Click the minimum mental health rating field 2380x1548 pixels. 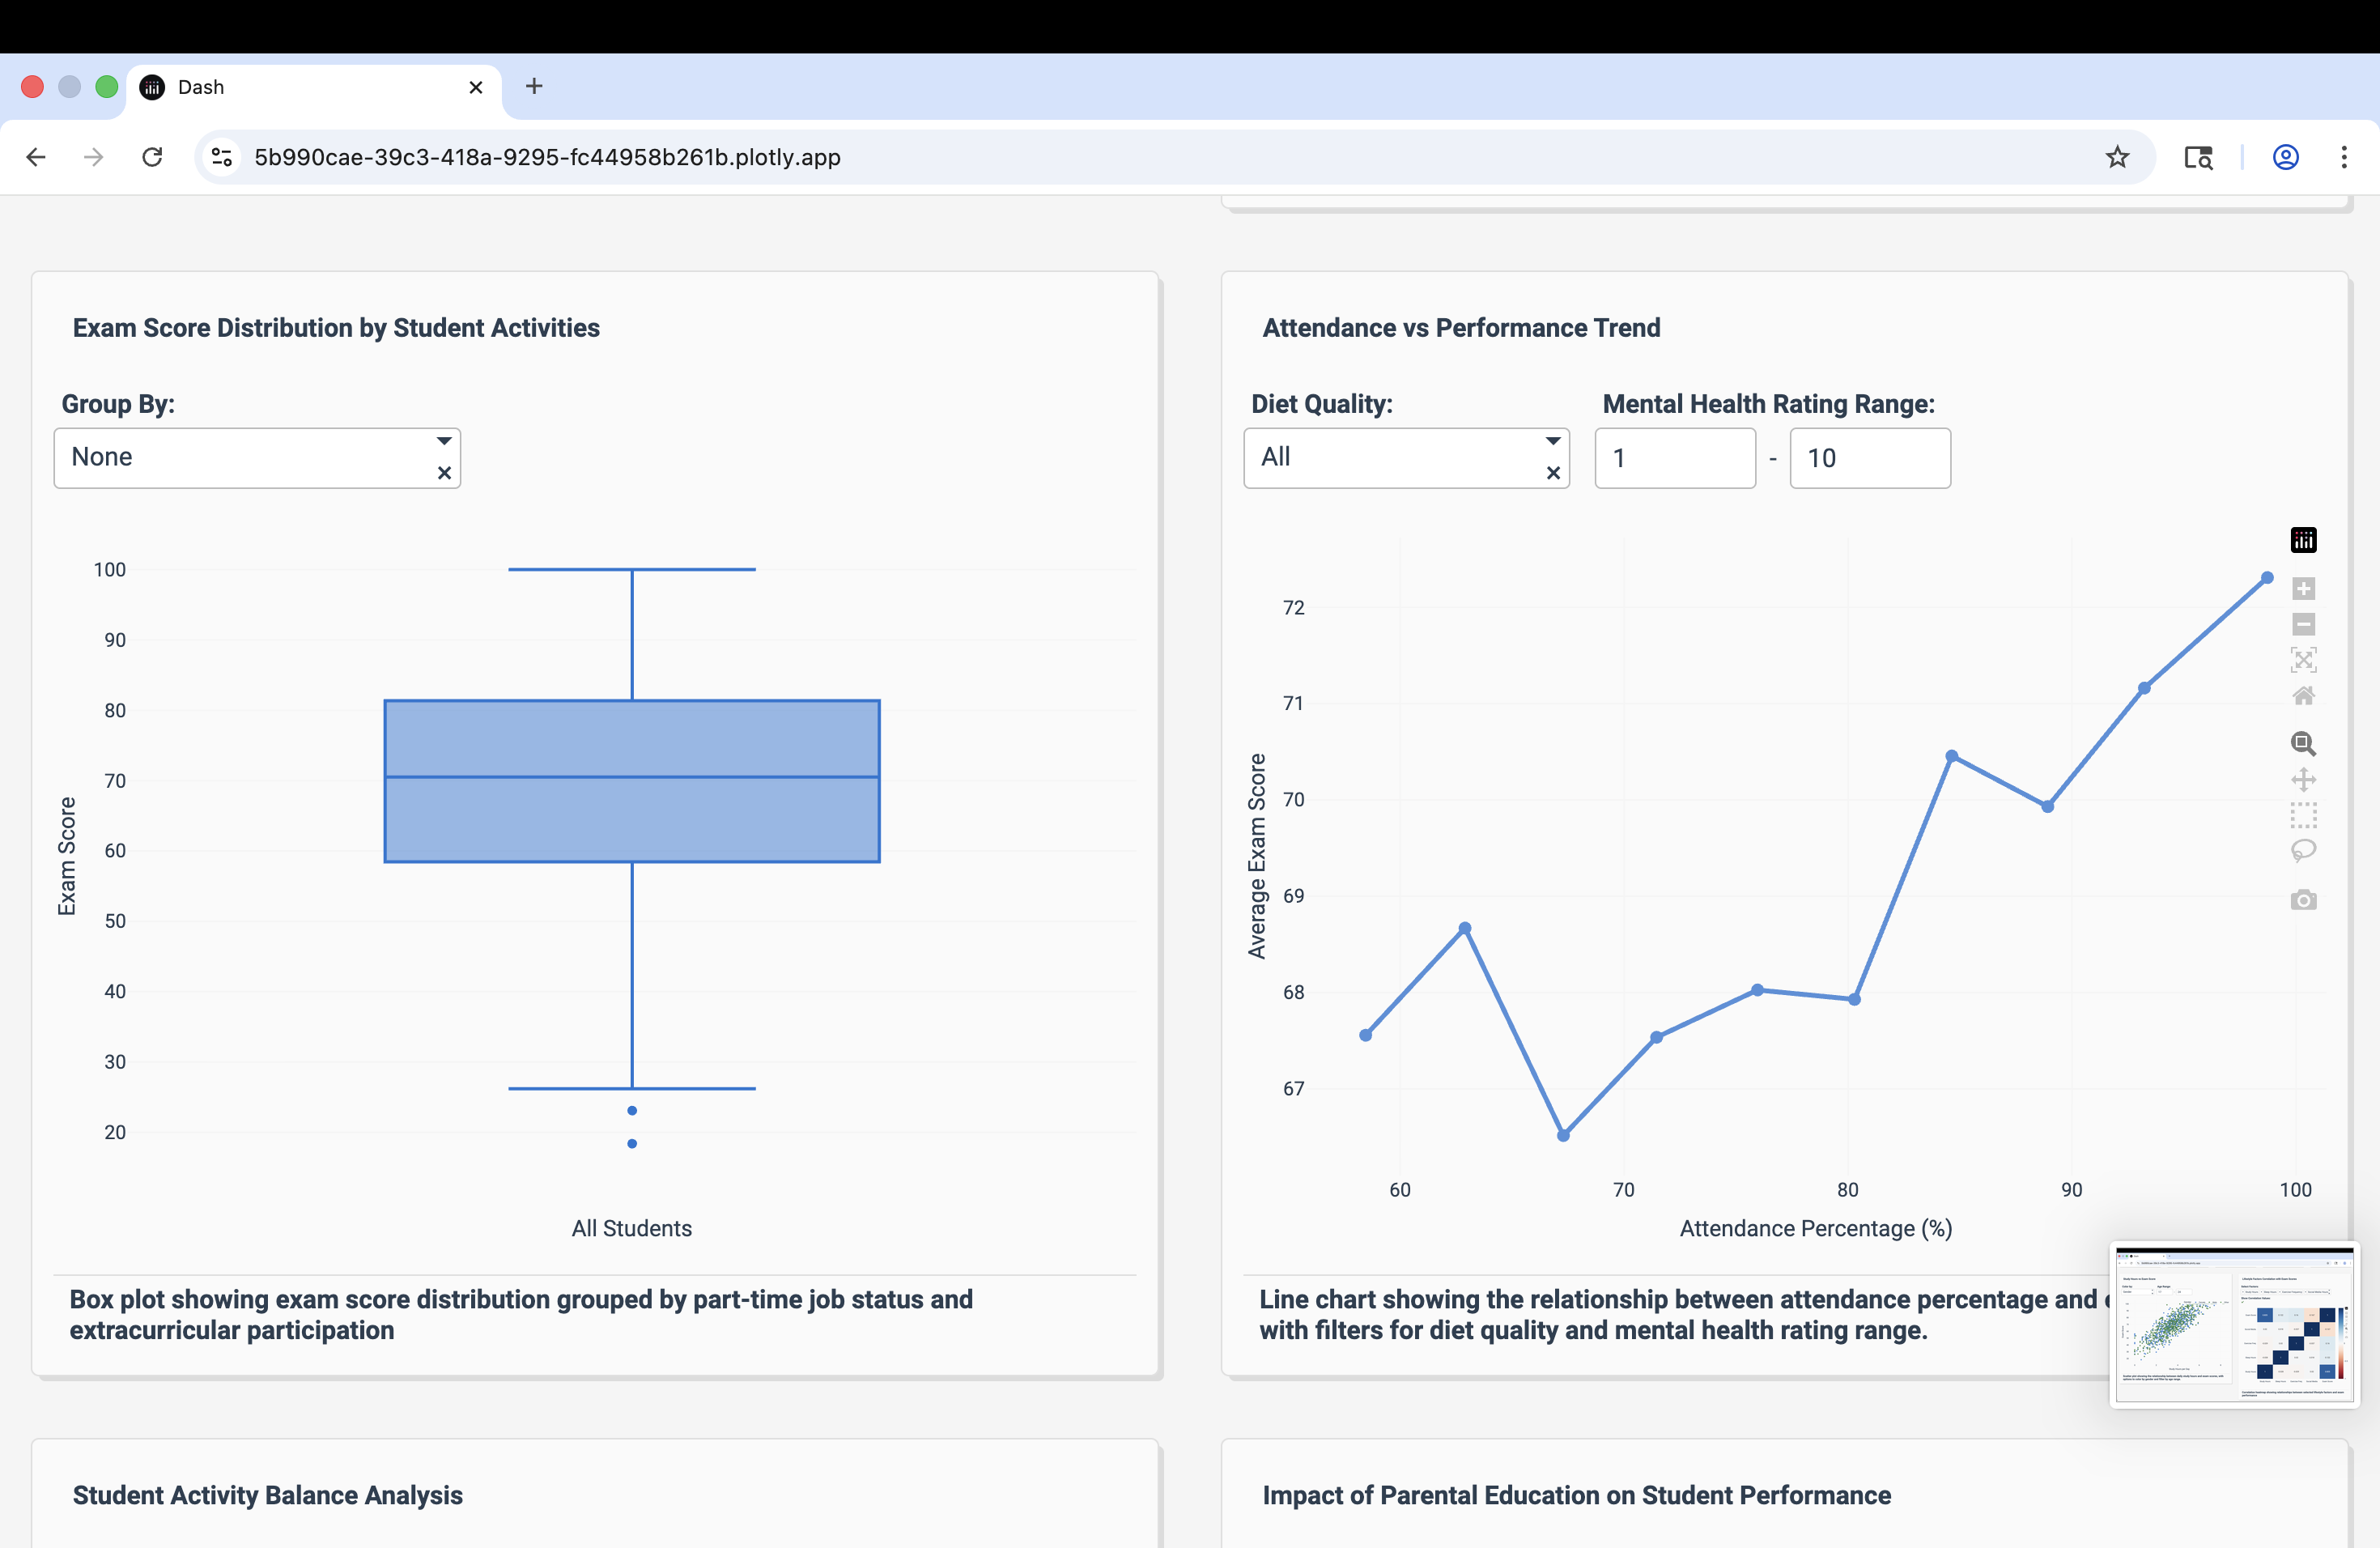[x=1674, y=458]
